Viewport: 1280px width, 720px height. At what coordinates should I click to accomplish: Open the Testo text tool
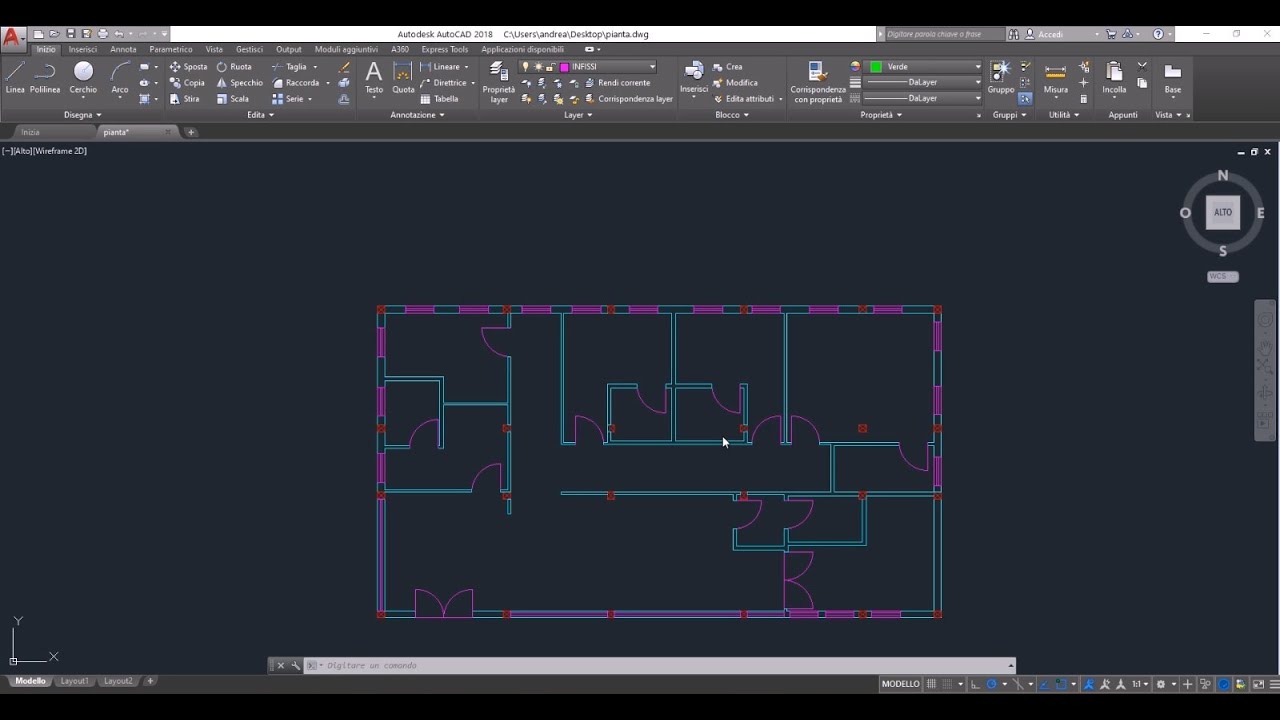[x=374, y=78]
